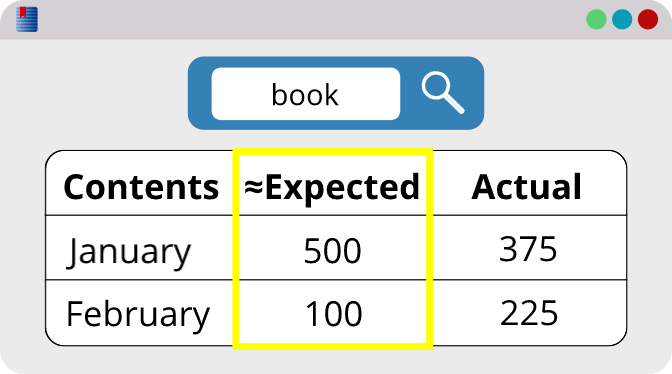Select the expected value 100 cell

pos(334,314)
